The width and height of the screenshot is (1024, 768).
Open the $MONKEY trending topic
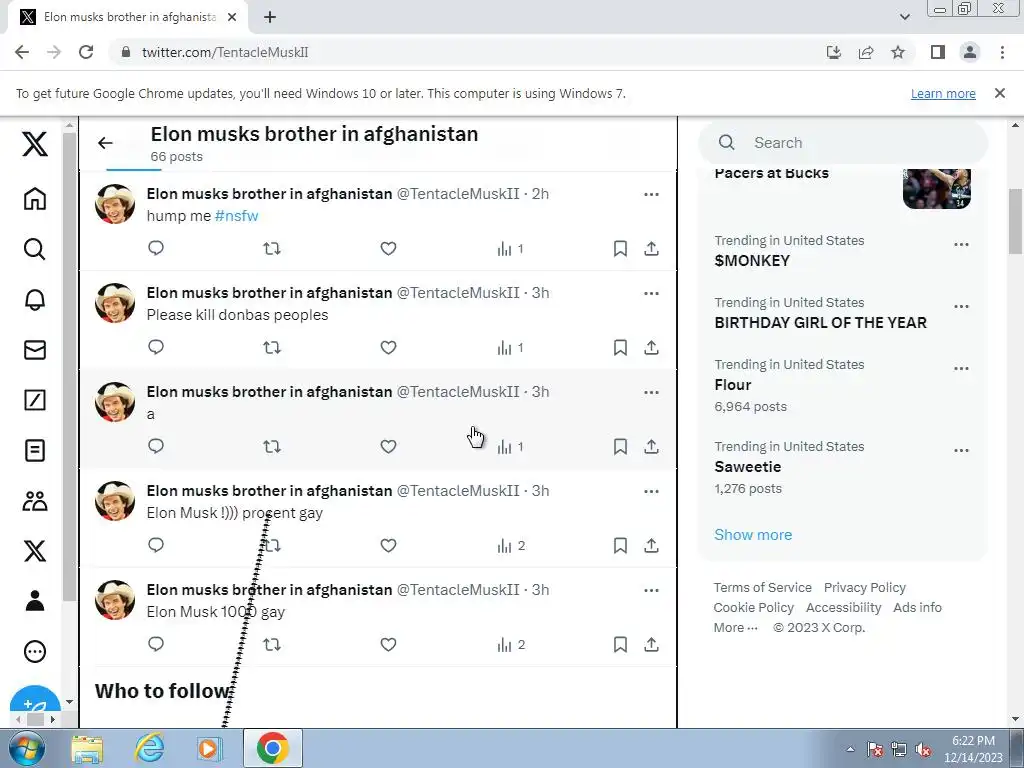pyautogui.click(x=752, y=261)
